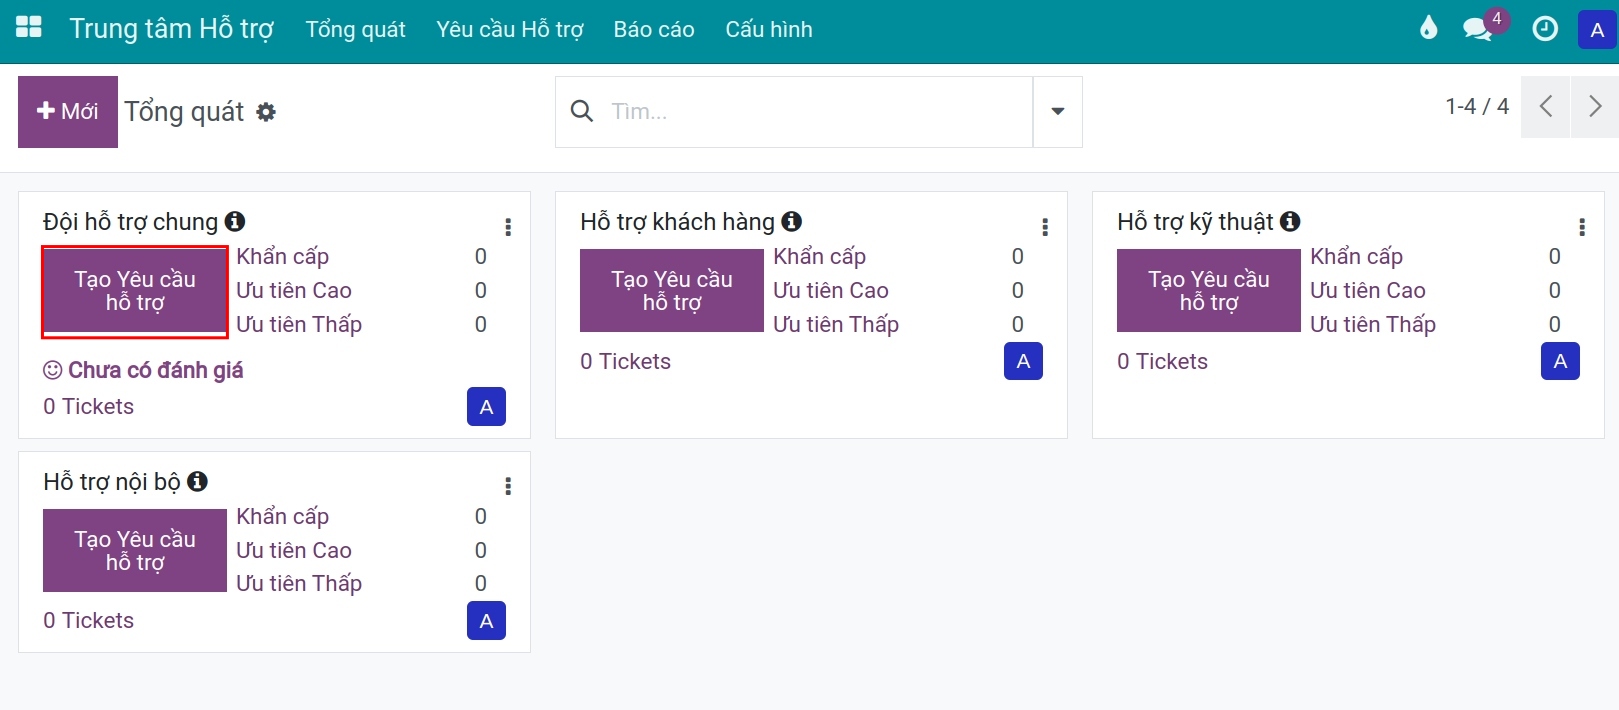Click the water drop icon in top bar
This screenshot has width=1619, height=710.
[x=1428, y=28]
